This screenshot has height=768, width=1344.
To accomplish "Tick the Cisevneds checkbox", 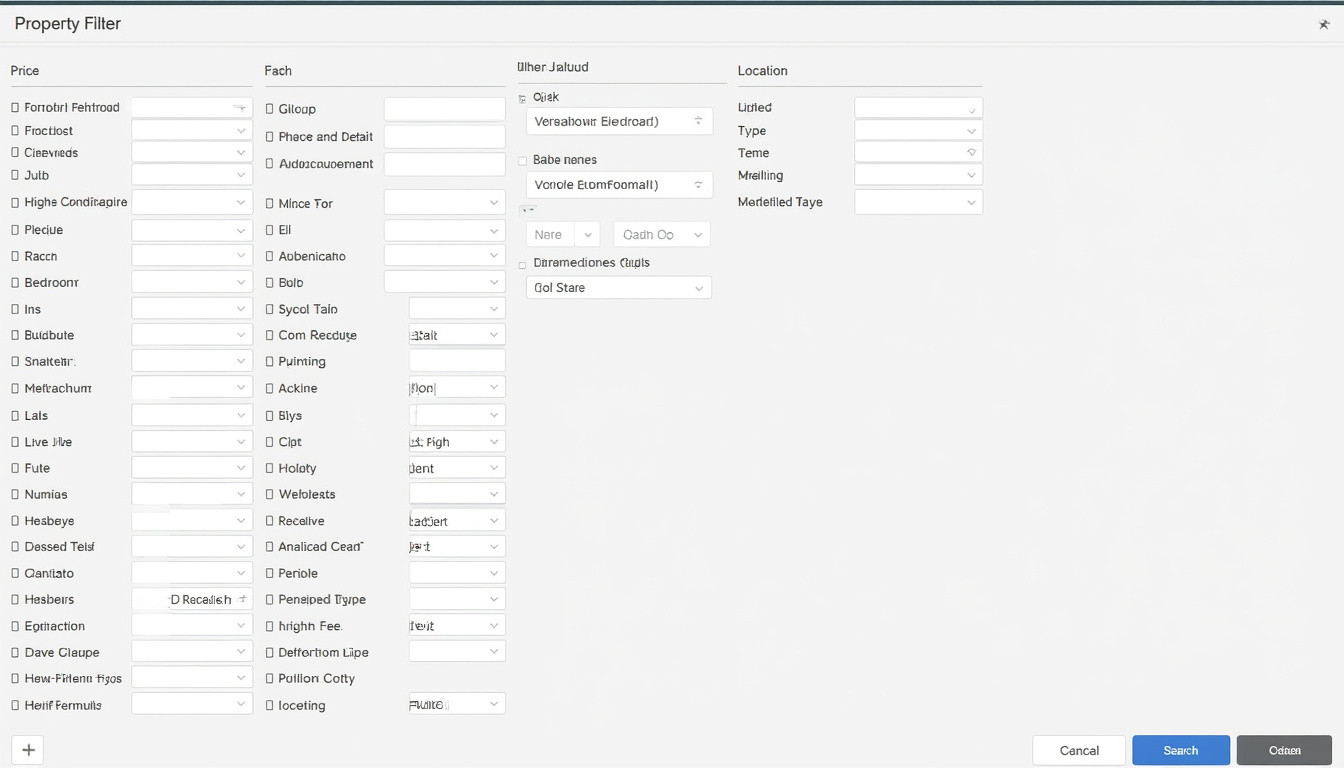I will (15, 153).
